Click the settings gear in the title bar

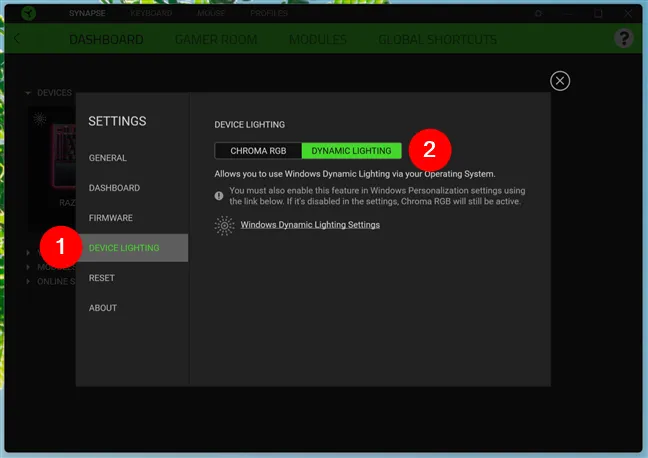coord(538,14)
